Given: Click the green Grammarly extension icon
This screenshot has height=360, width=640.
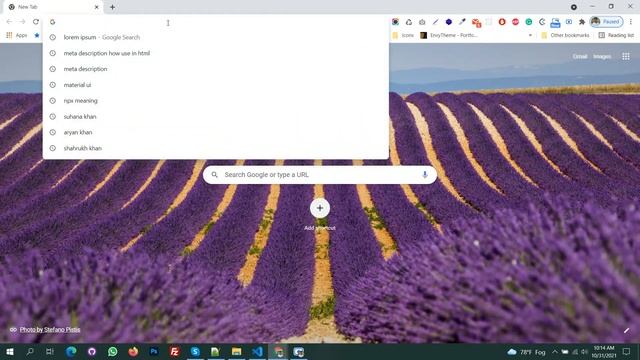Looking at the screenshot, I should (529, 22).
